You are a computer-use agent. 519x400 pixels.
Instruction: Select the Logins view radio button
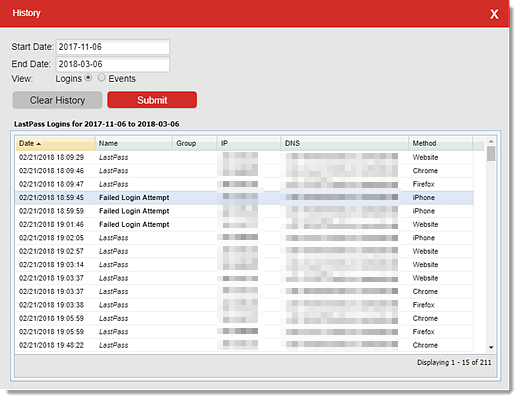88,78
